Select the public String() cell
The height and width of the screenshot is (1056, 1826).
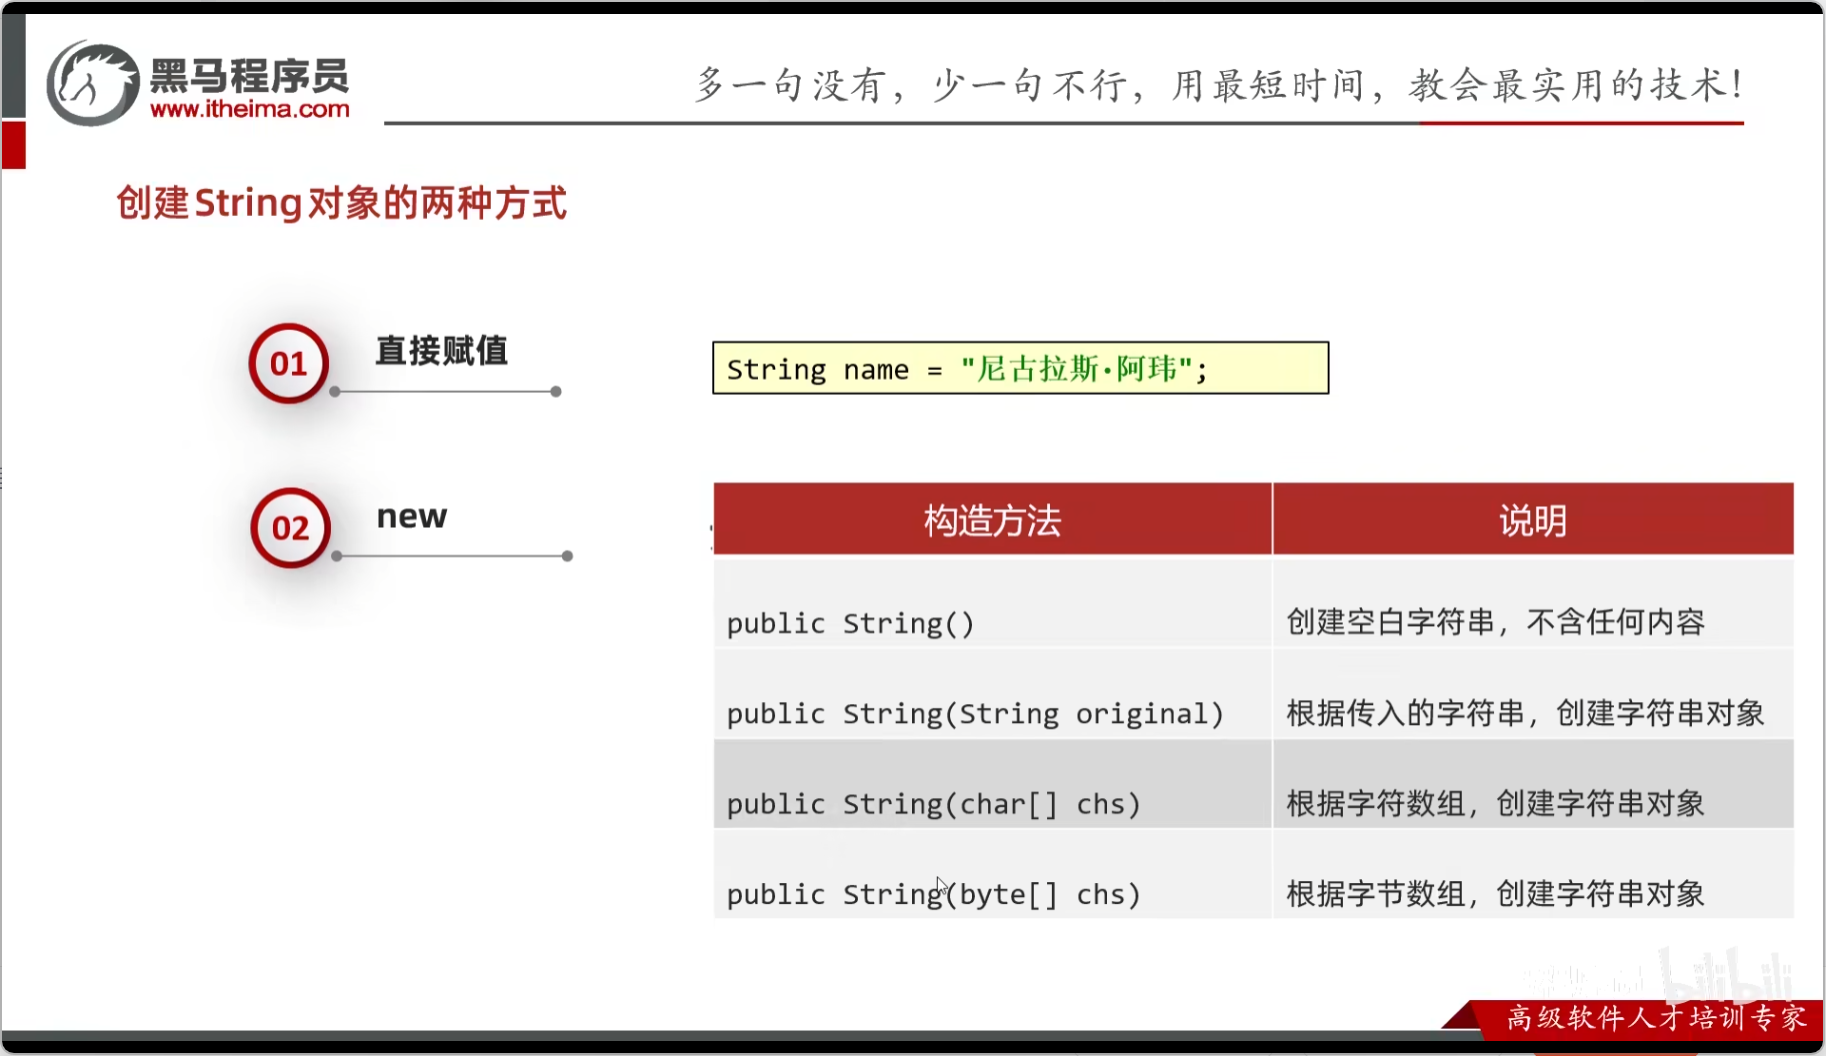pyautogui.click(x=992, y=602)
